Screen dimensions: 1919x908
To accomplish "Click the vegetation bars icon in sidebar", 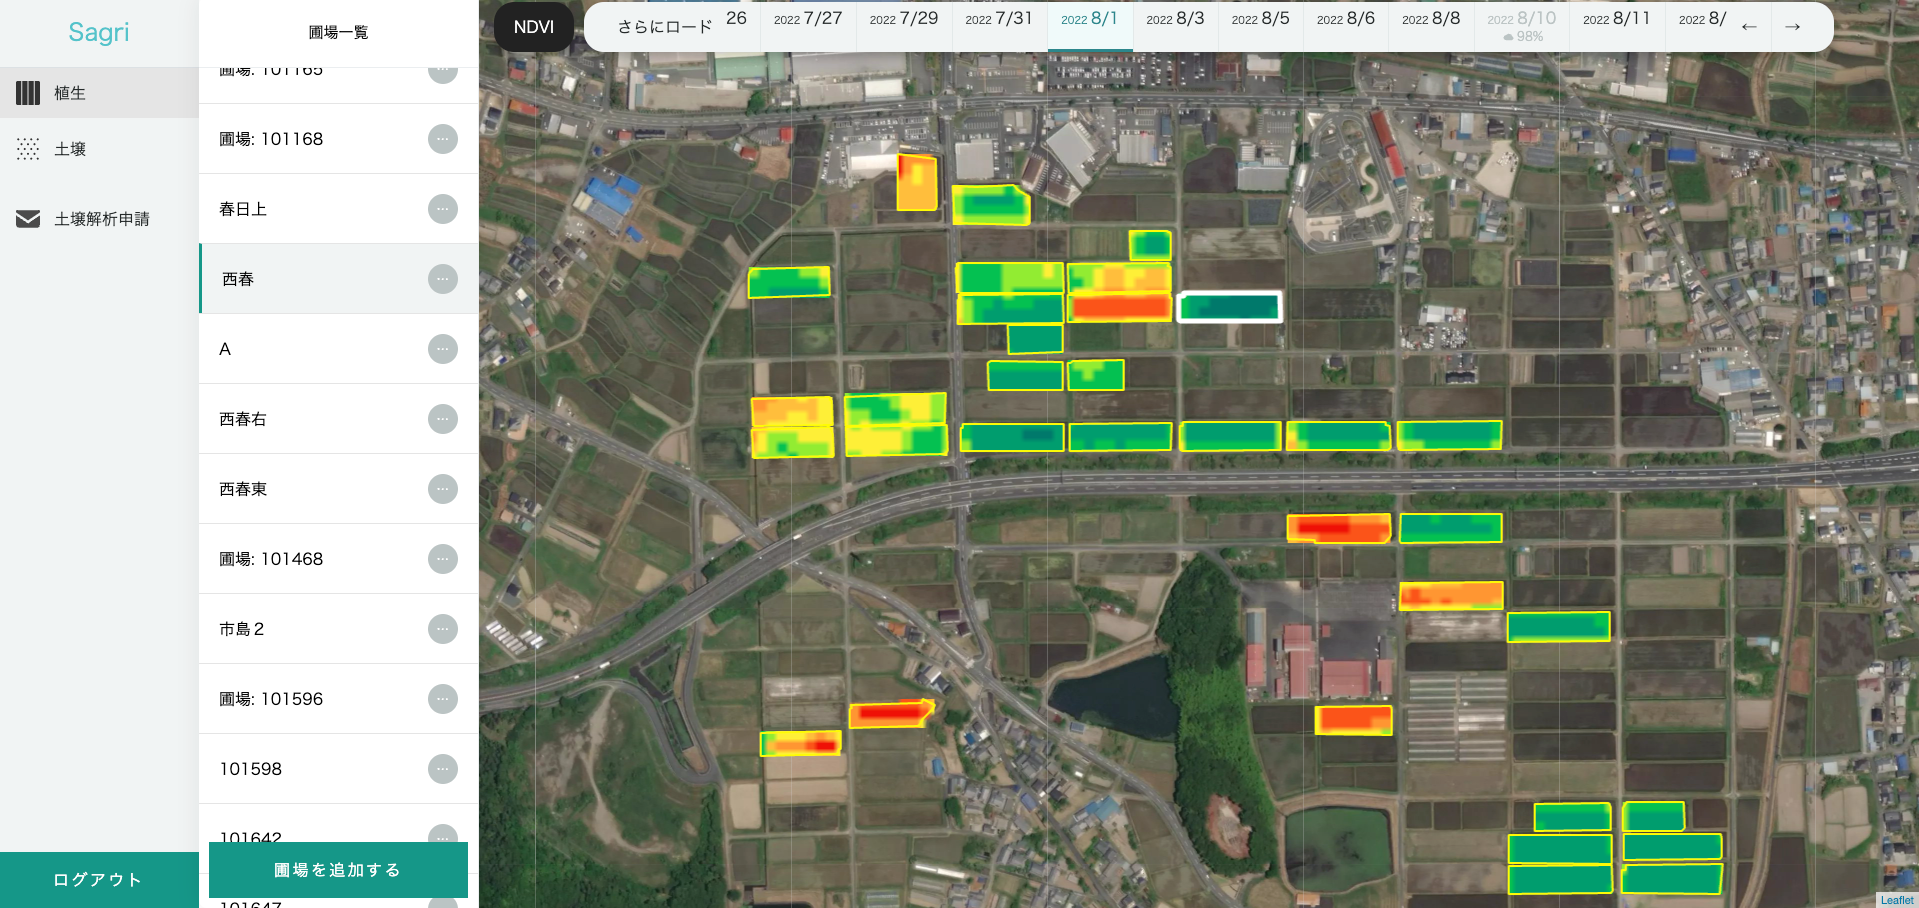I will 28,93.
